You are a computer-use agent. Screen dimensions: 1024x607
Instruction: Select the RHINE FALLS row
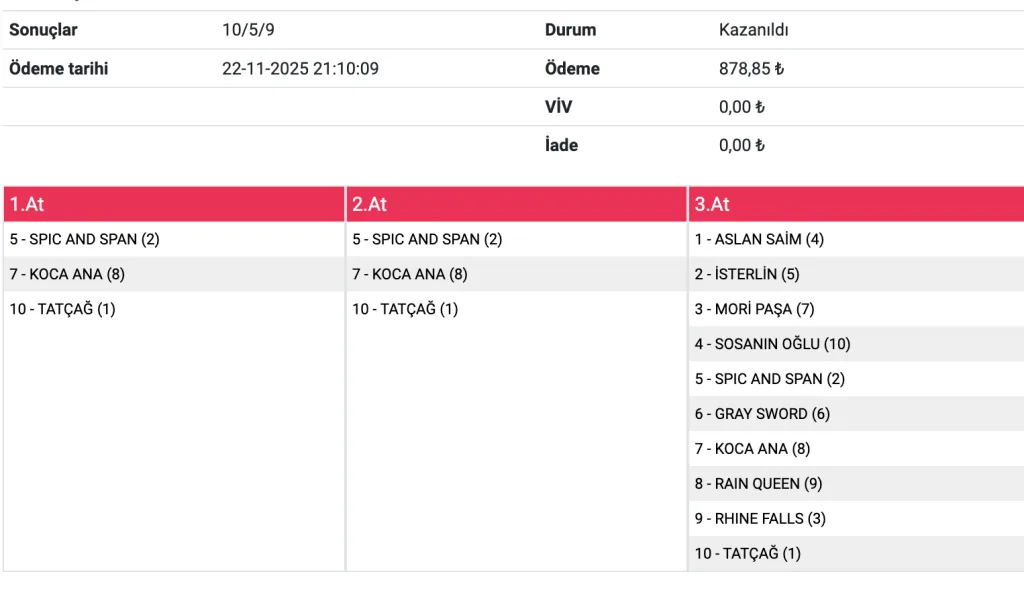pos(761,519)
